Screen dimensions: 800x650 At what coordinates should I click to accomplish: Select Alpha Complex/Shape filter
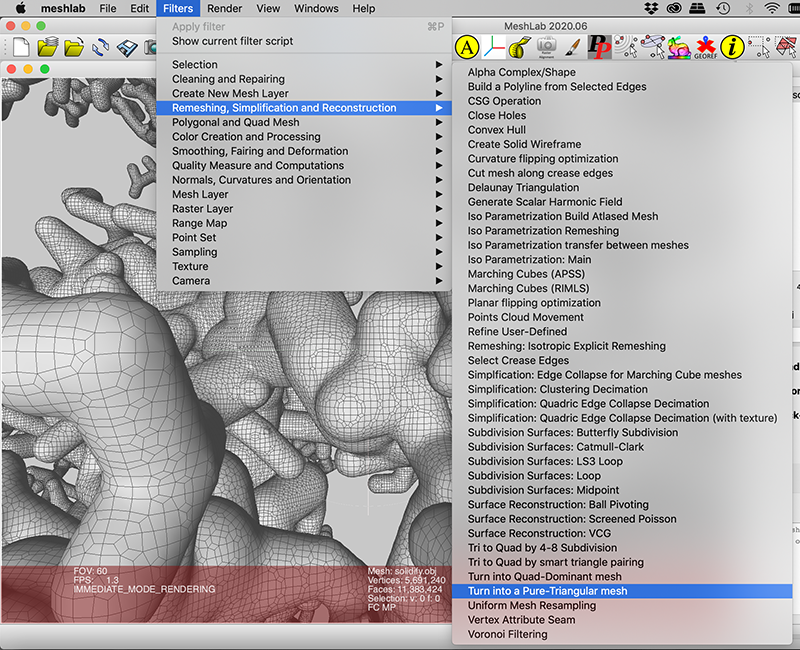coord(622,72)
